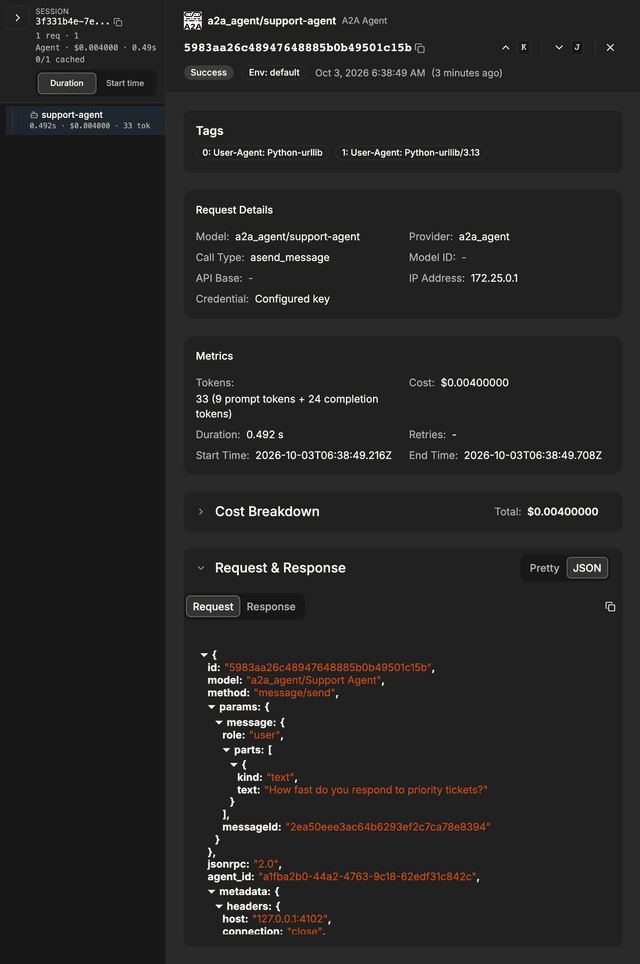Collapse the parts array node
The height and width of the screenshot is (964, 640).
click(x=226, y=751)
